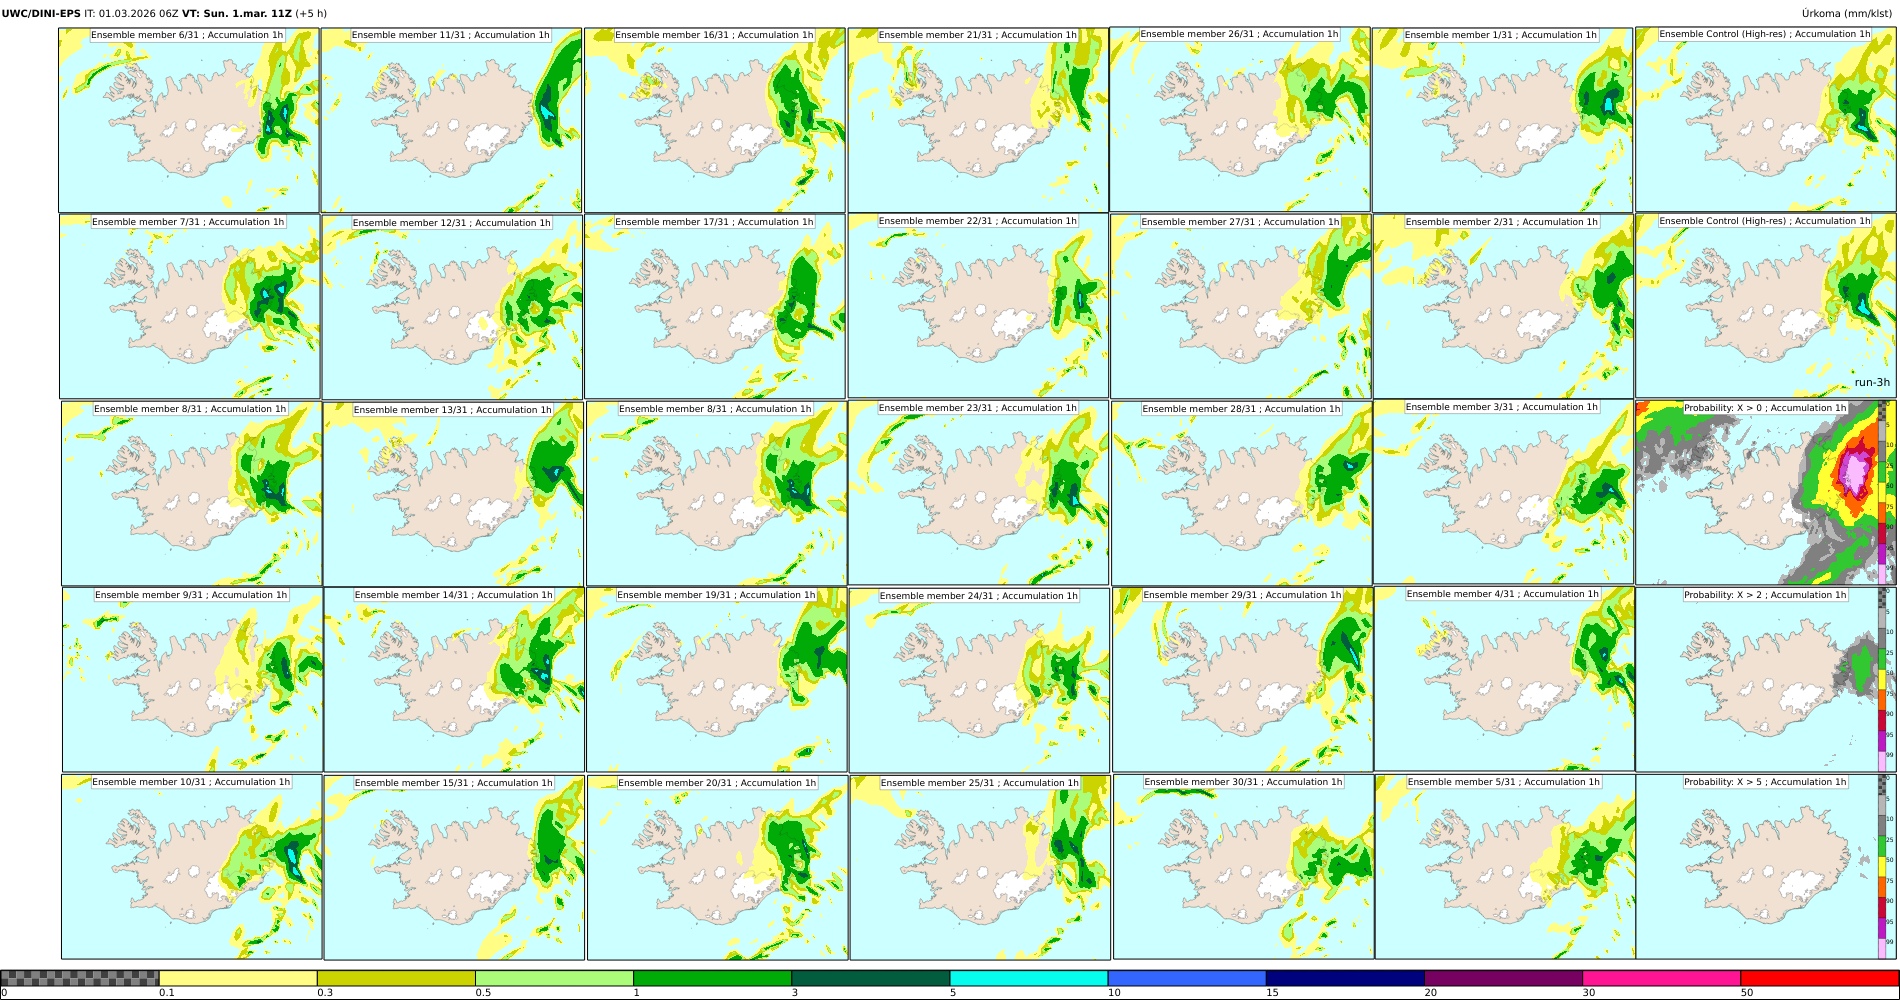Click the 'Ensemble member 25/31 ; Accumulation 1h' title
1900x1000 pixels.
pyautogui.click(x=979, y=783)
